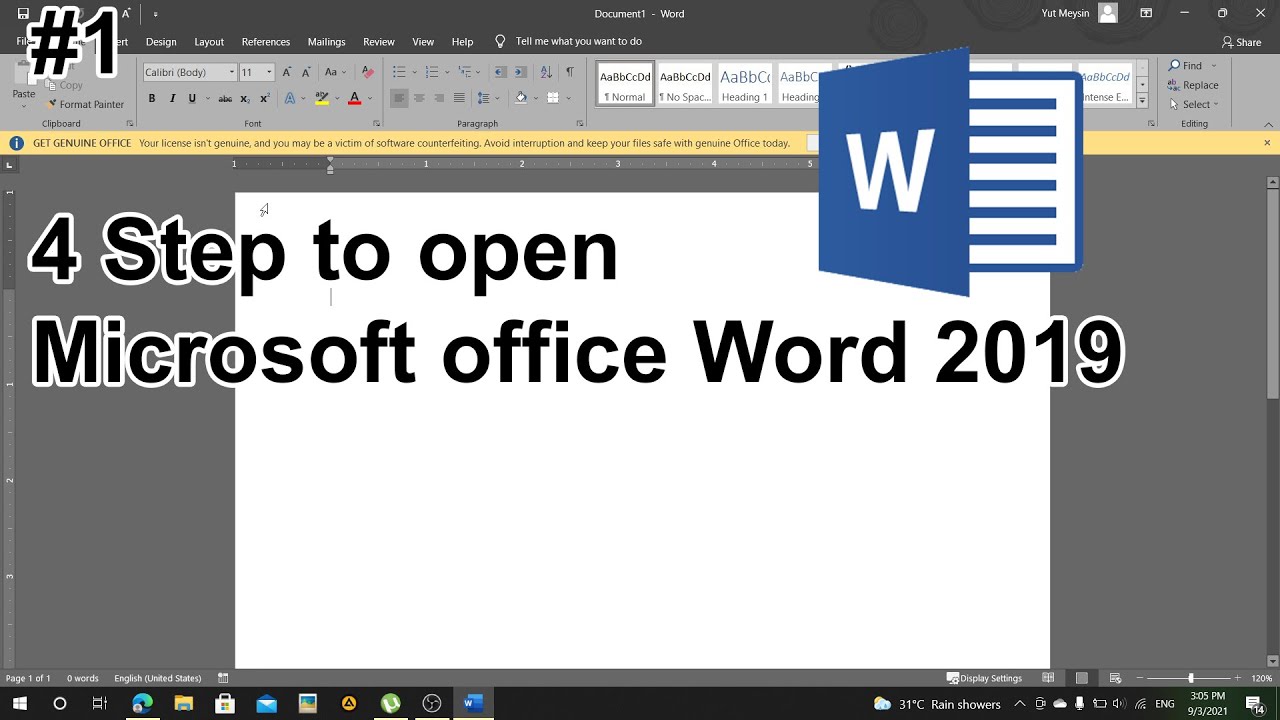Increase paragraph indent
Image resolution: width=1280 pixels, height=720 pixels.
523,72
